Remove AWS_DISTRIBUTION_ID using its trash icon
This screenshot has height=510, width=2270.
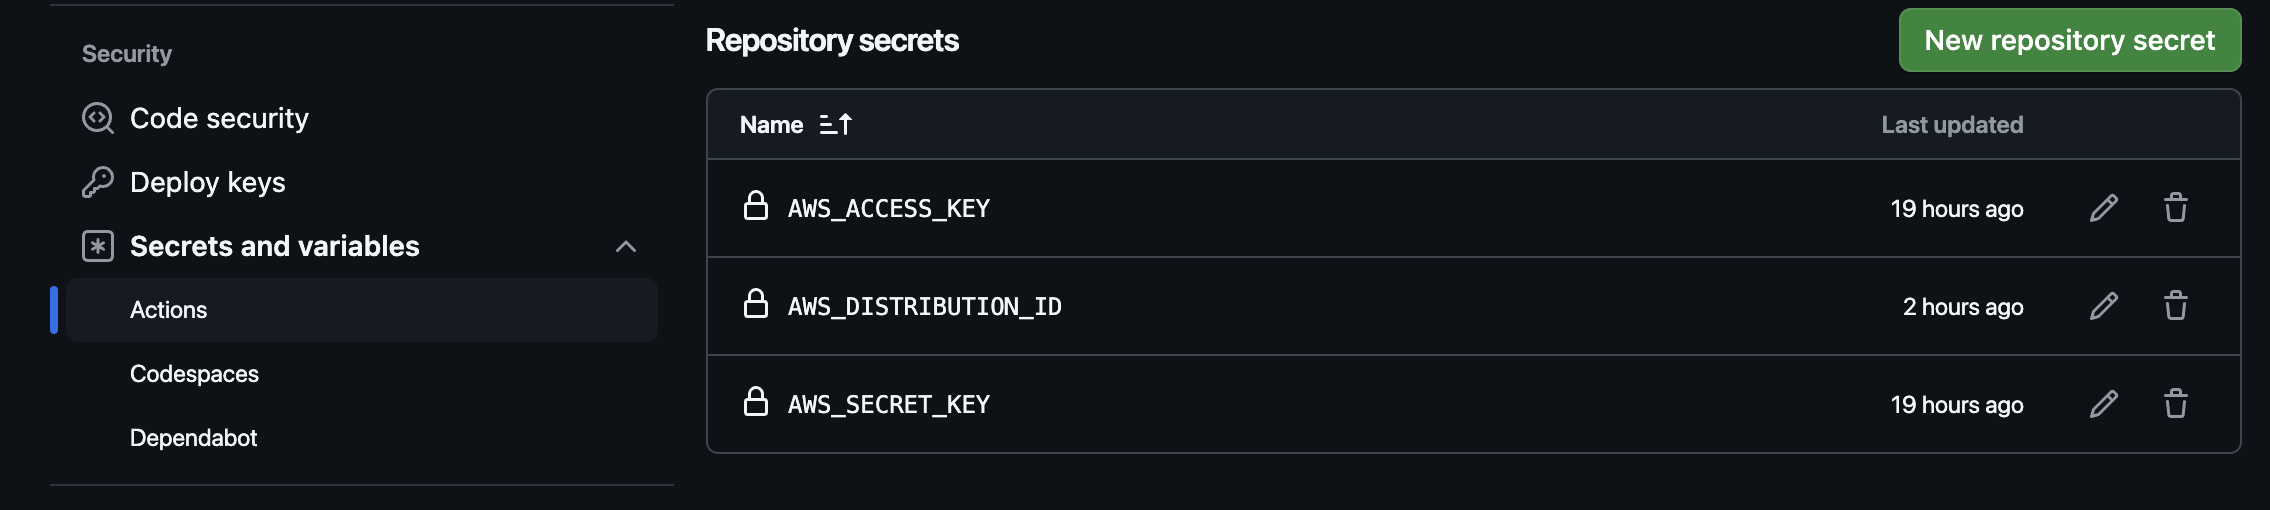tap(2176, 306)
